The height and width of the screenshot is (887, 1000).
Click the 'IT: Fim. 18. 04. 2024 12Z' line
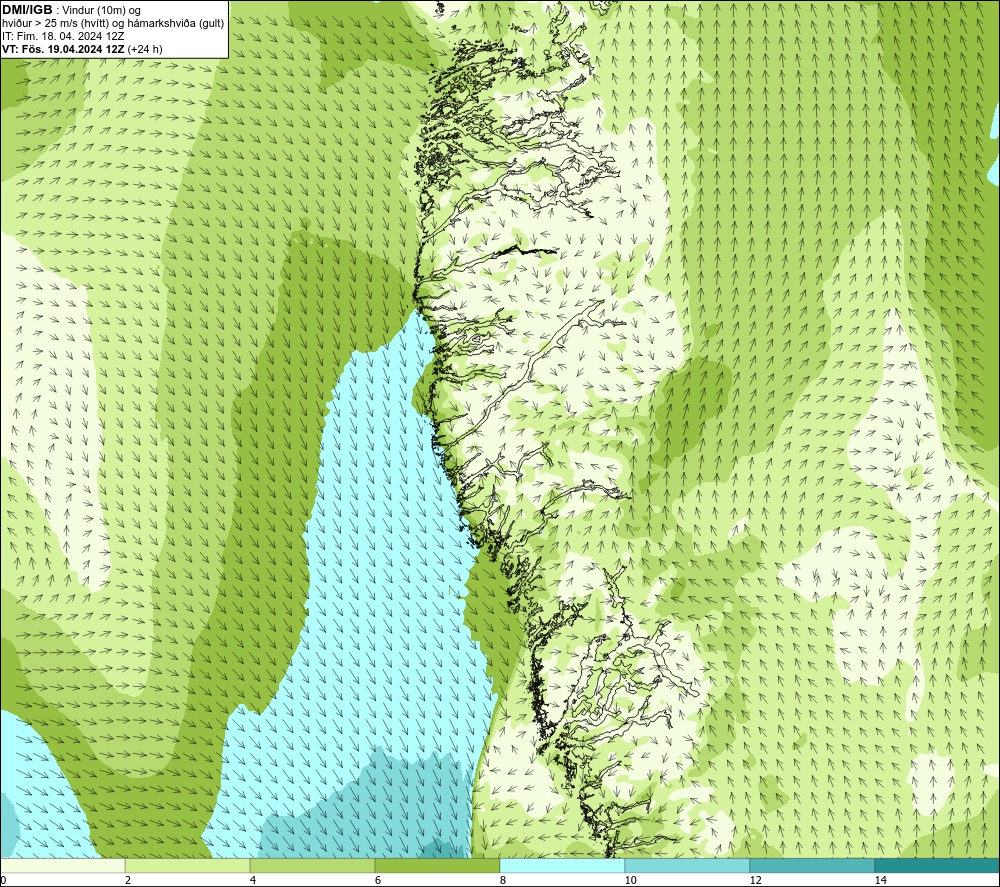[63, 36]
